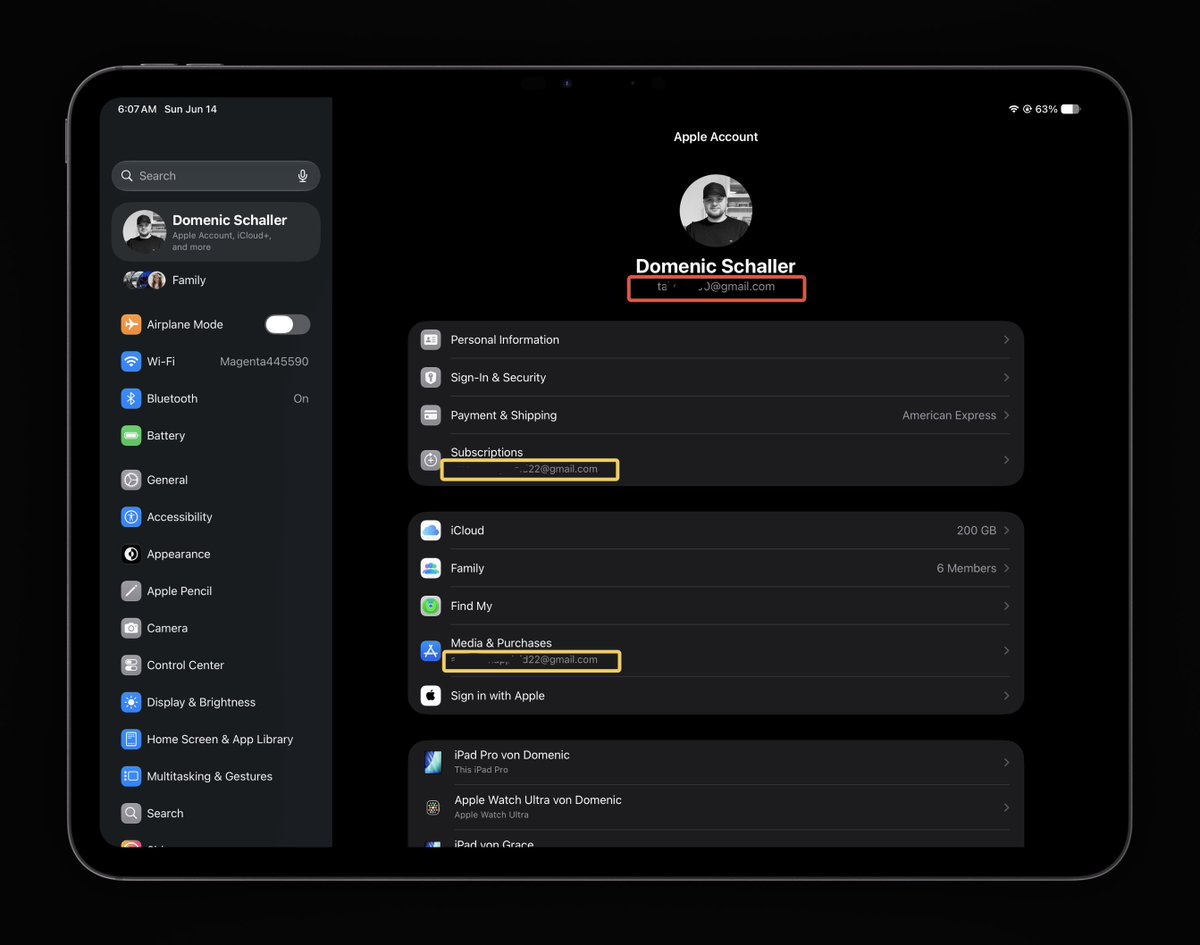Image resolution: width=1200 pixels, height=945 pixels.
Task: Click the status bar battery indicator
Action: [x=1071, y=109]
